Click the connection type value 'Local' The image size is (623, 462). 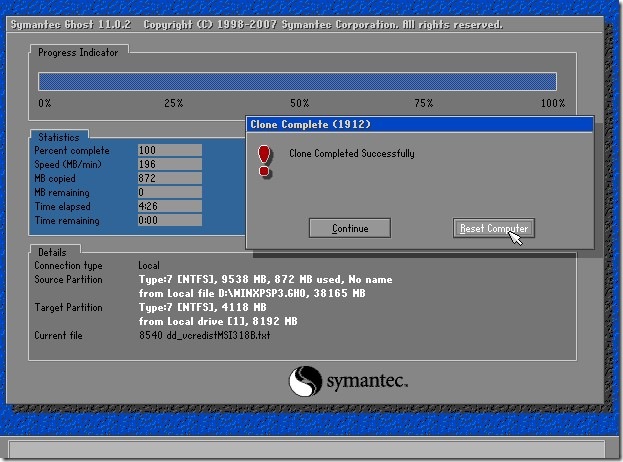[x=149, y=265]
